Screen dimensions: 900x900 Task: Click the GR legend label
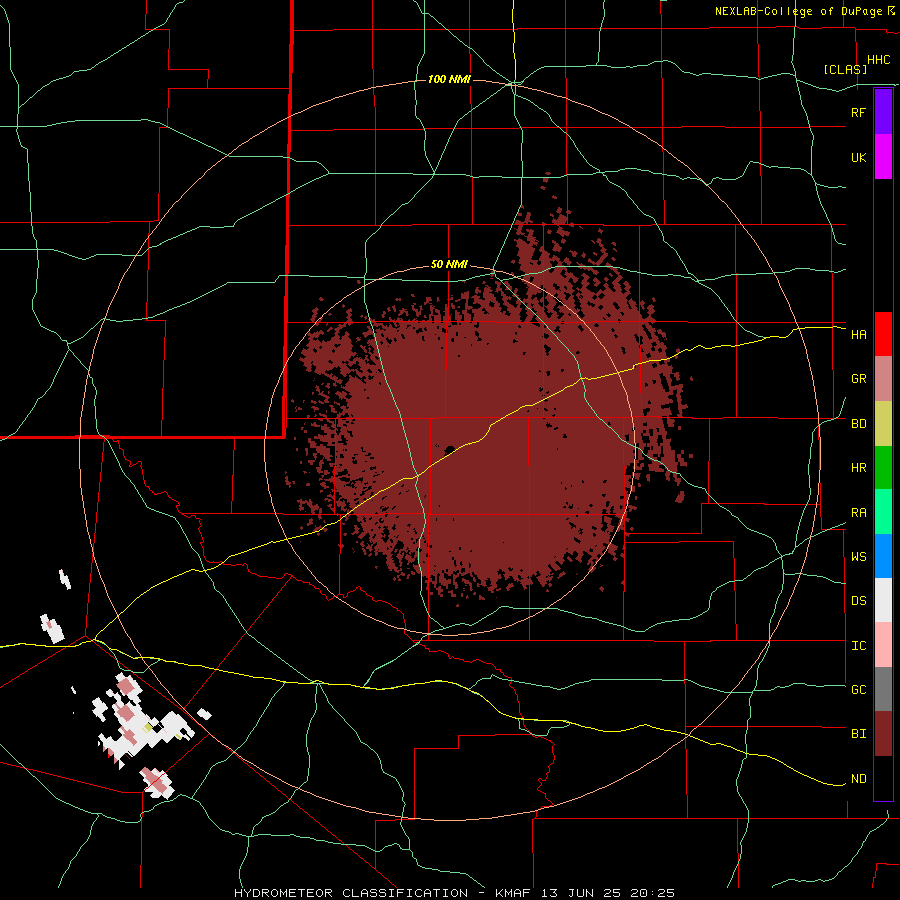(858, 379)
